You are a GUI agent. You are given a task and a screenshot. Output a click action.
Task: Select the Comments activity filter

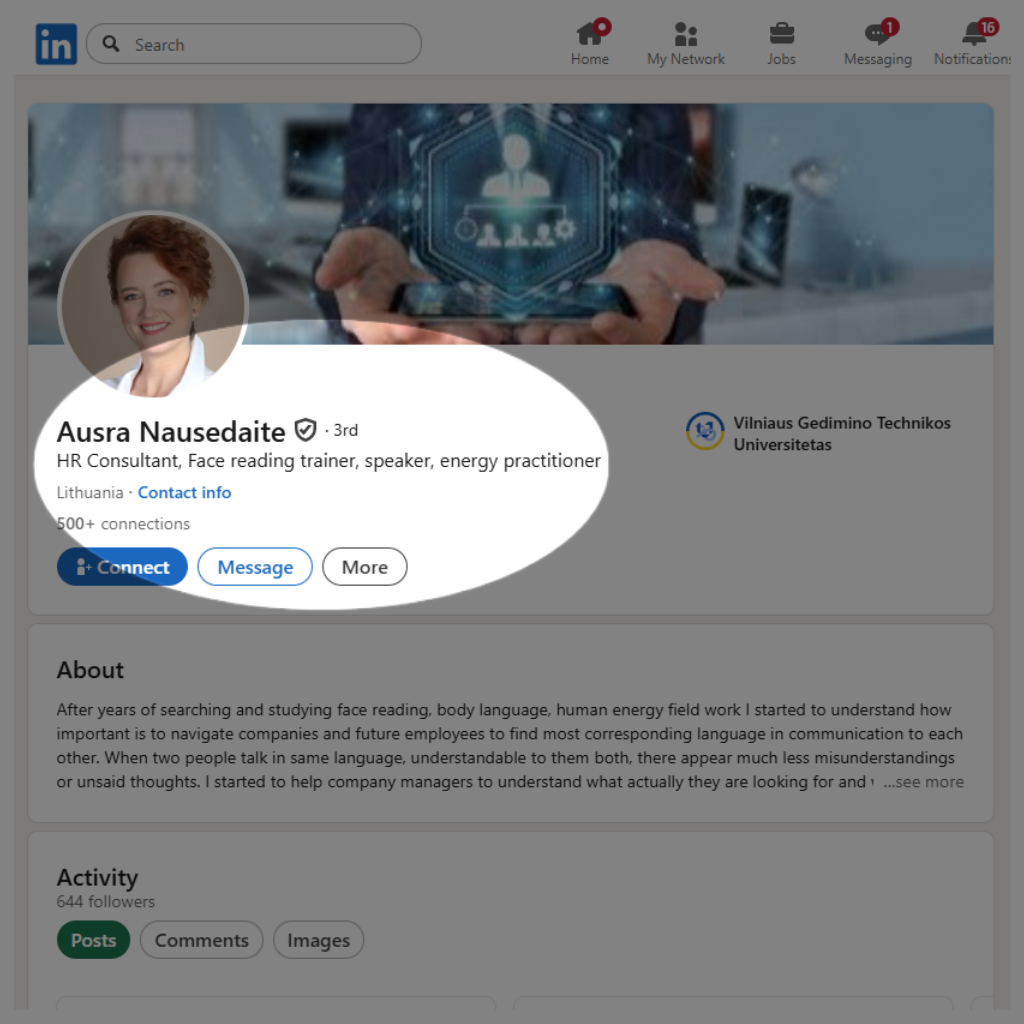click(201, 940)
